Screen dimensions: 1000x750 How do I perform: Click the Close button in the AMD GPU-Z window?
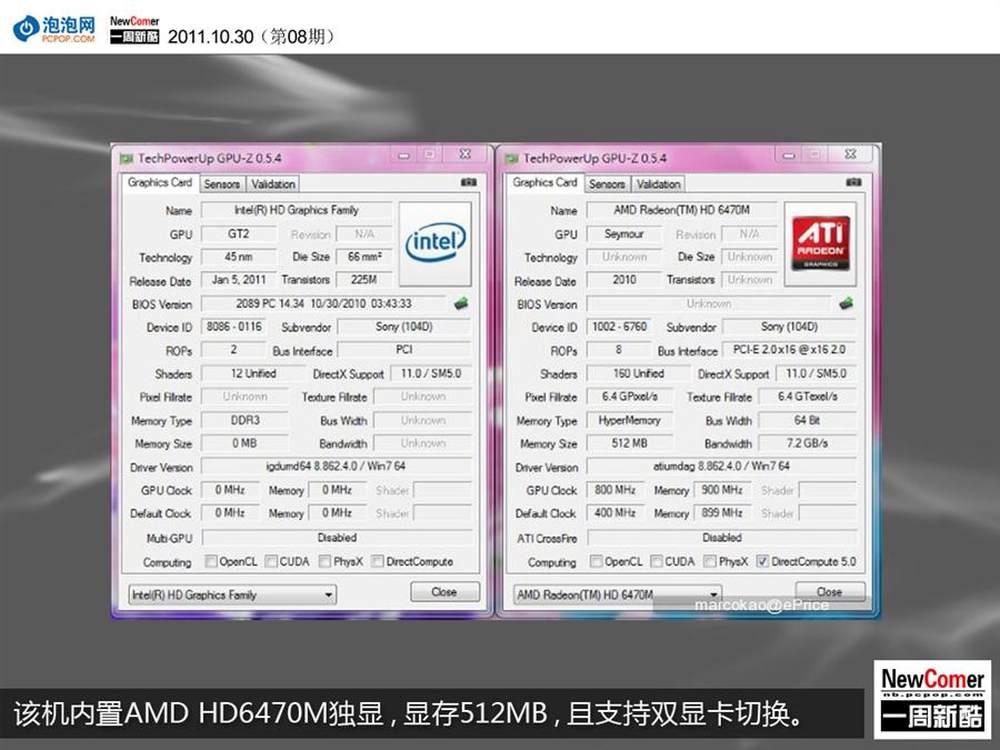coord(830,592)
